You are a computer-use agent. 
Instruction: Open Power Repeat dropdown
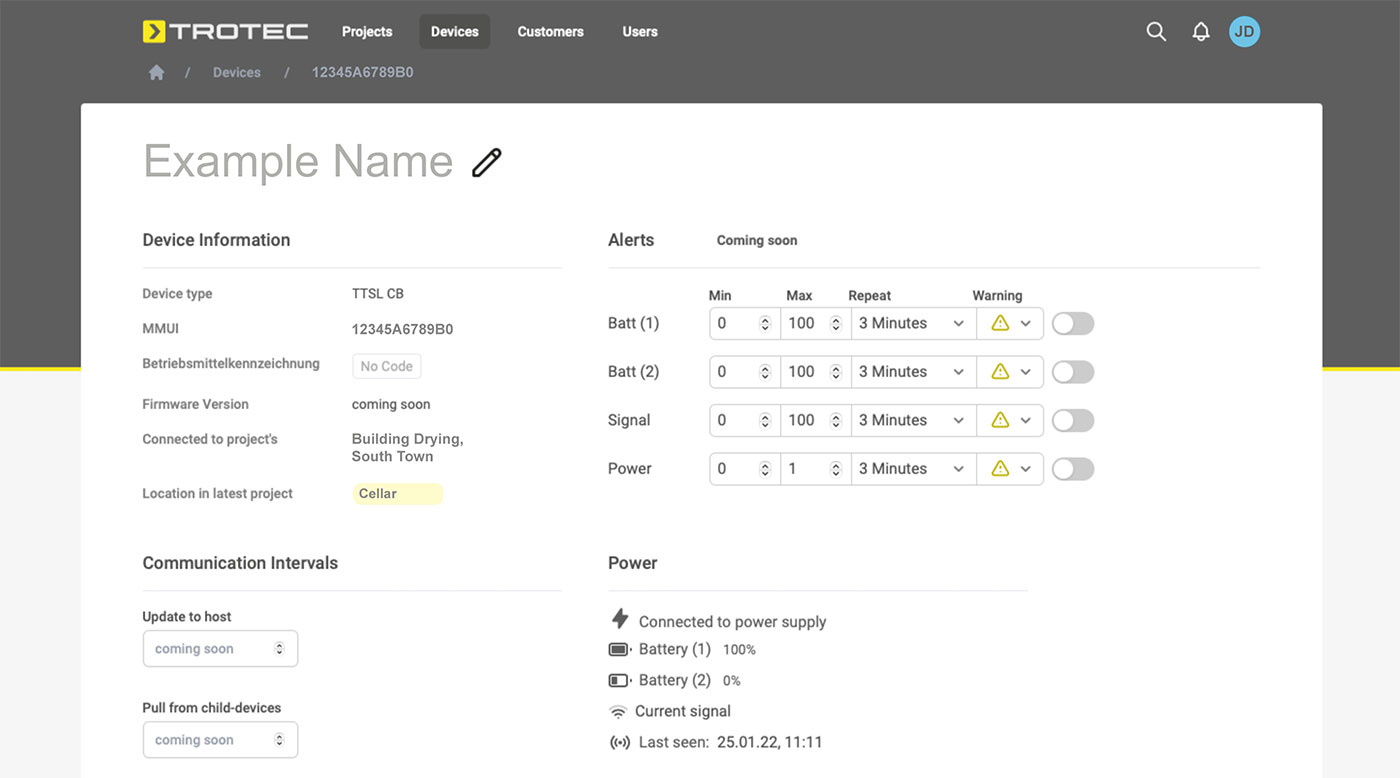pos(913,468)
